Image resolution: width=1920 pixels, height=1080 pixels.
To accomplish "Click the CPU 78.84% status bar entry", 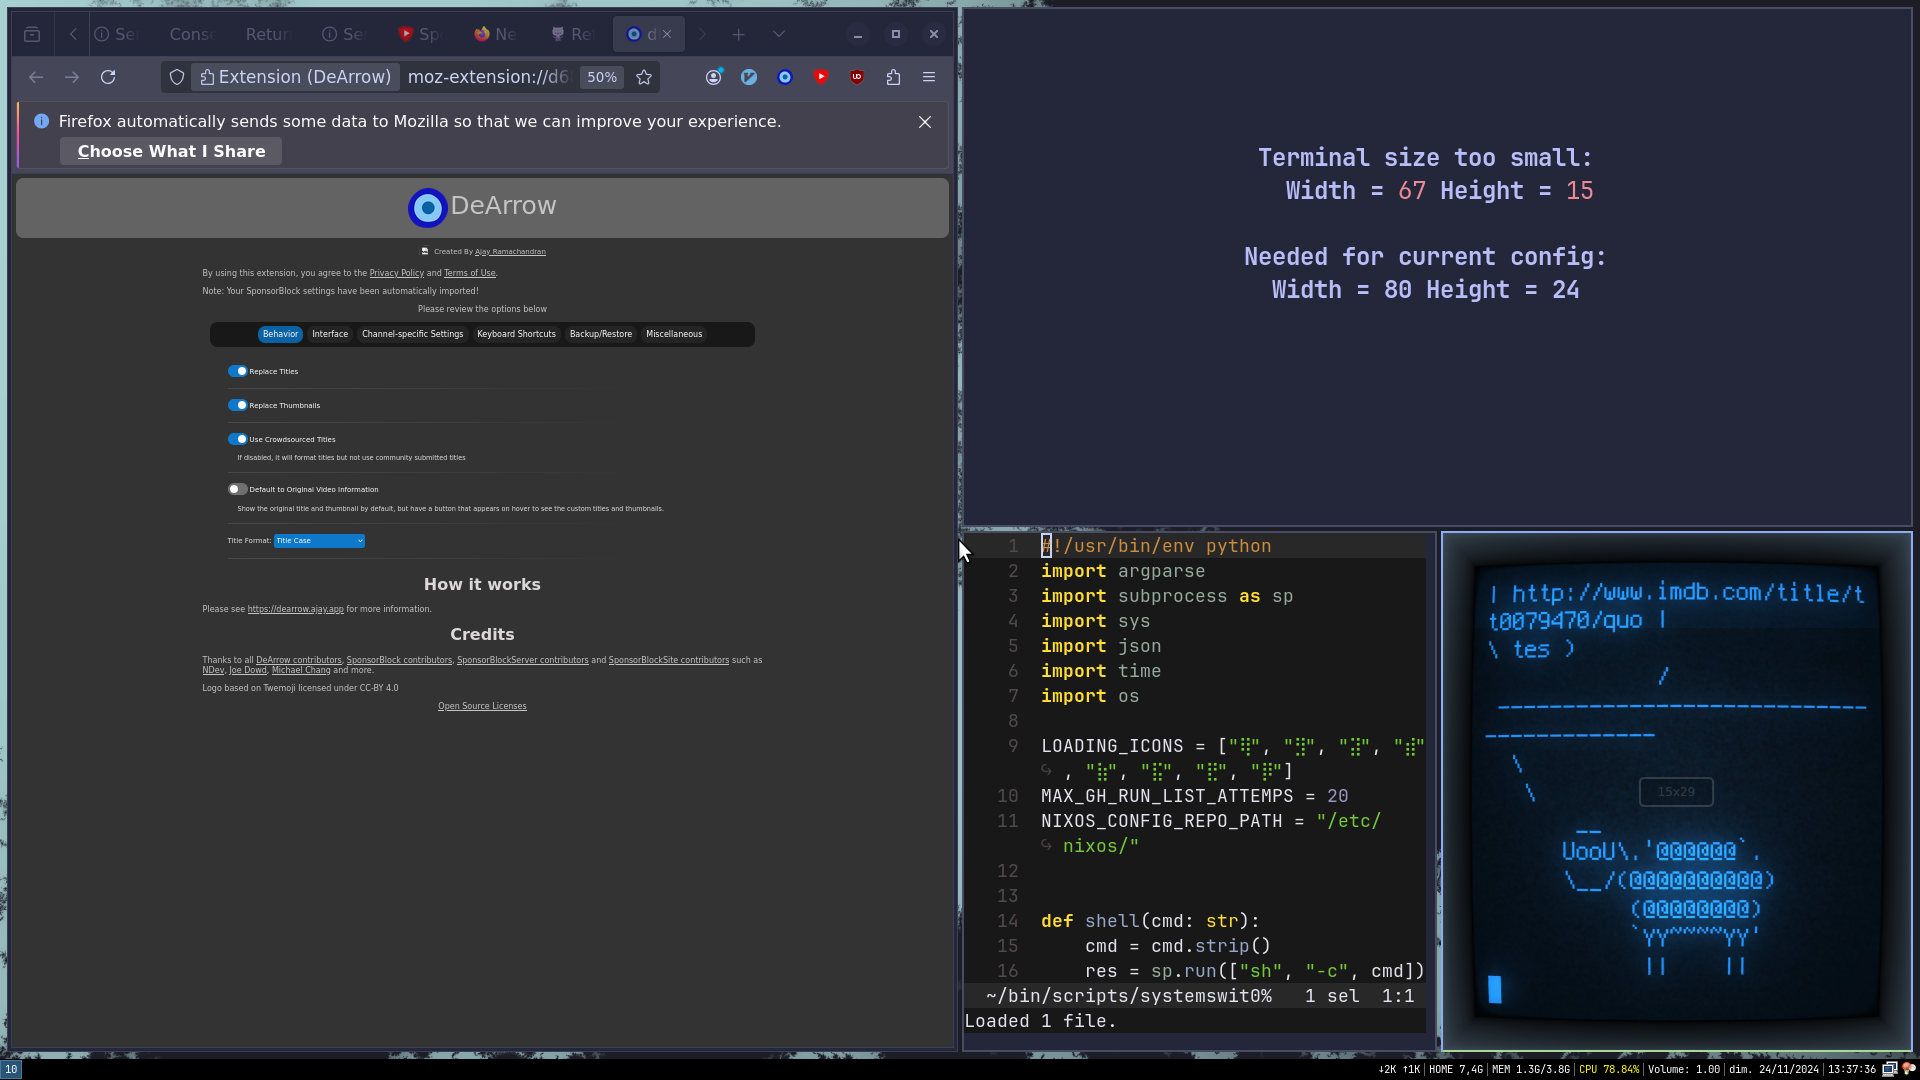I will click(1608, 1069).
